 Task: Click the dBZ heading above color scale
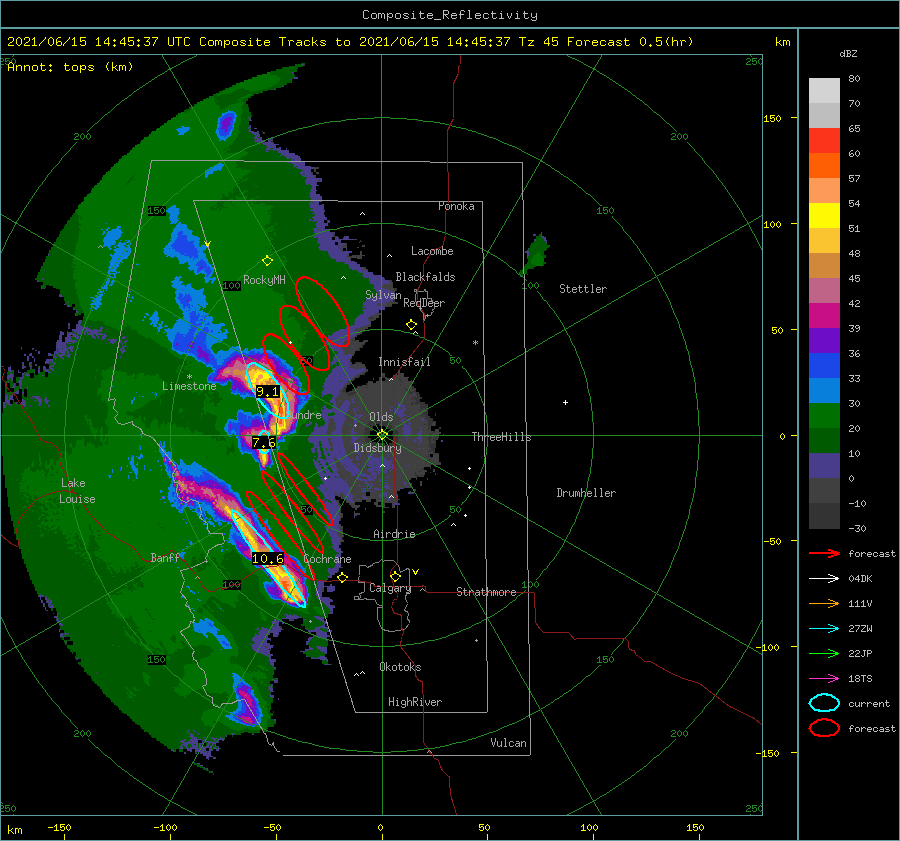pyautogui.click(x=848, y=53)
